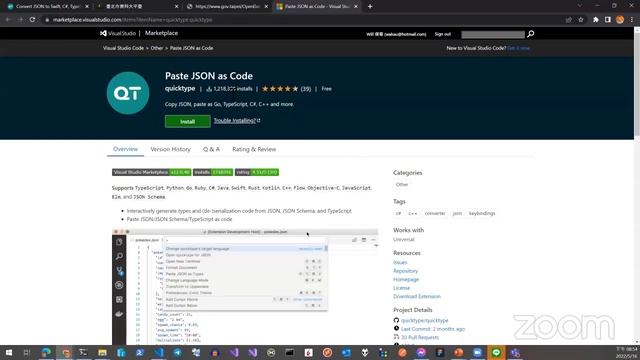Open the Pull Requests link
The image size is (640, 360).
point(420,338)
